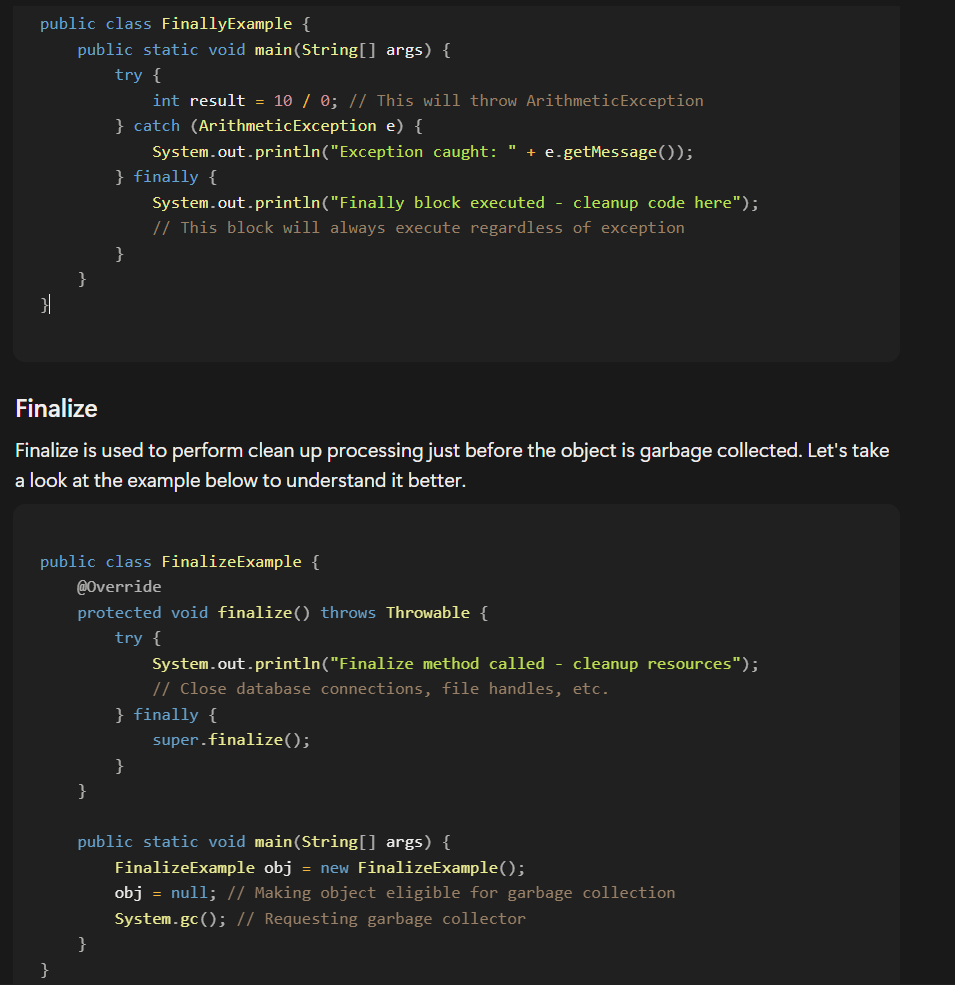Screen dimensions: 955x985
Task: Click "int result = 10 / 0;" statement
Action: coord(245,101)
